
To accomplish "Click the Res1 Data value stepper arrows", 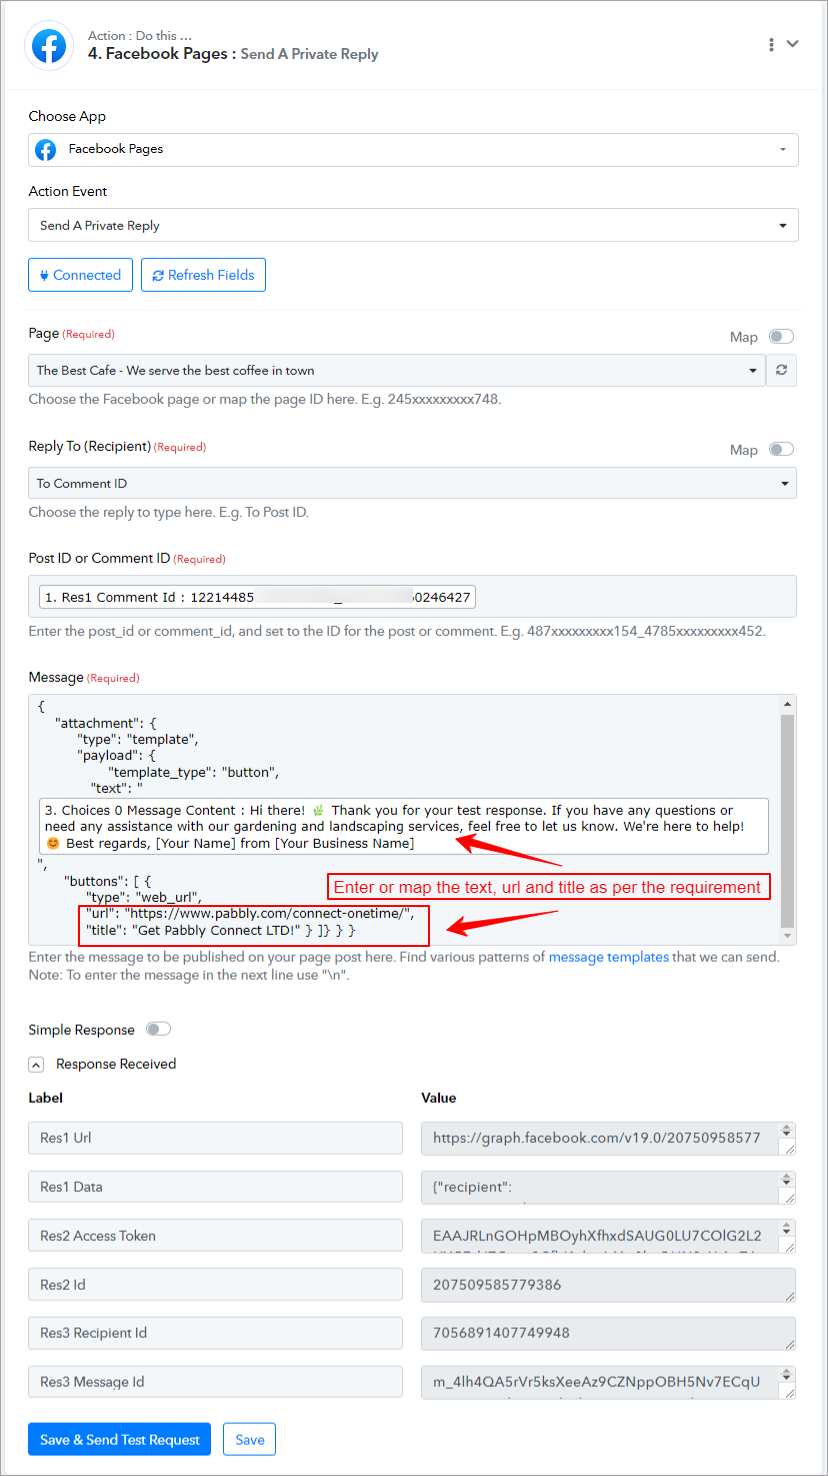I will 788,1180.
